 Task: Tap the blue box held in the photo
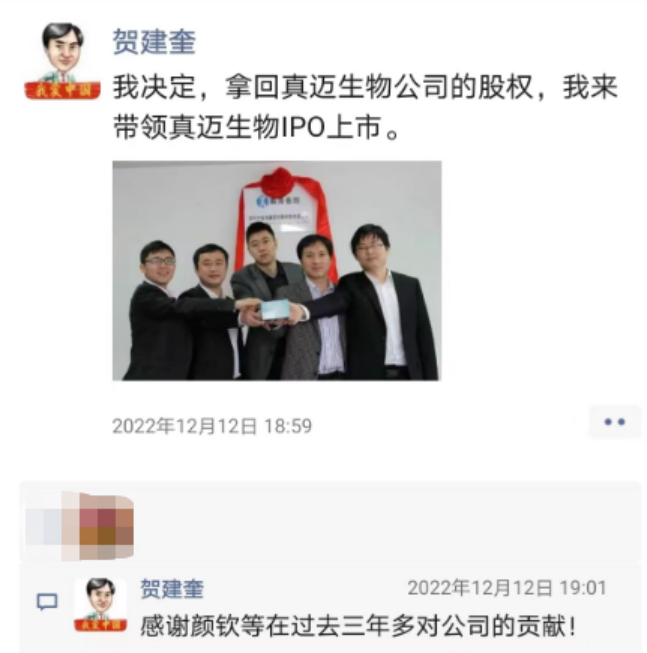[276, 311]
